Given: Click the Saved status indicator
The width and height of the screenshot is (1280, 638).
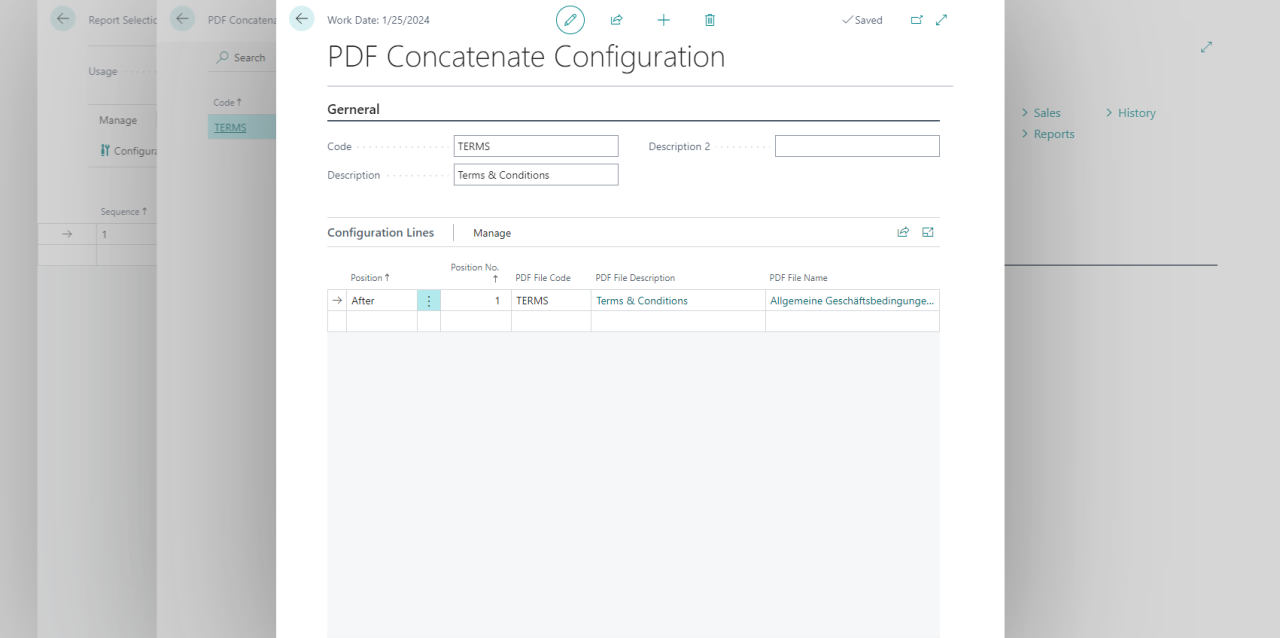Looking at the screenshot, I should pyautogui.click(x=862, y=20).
